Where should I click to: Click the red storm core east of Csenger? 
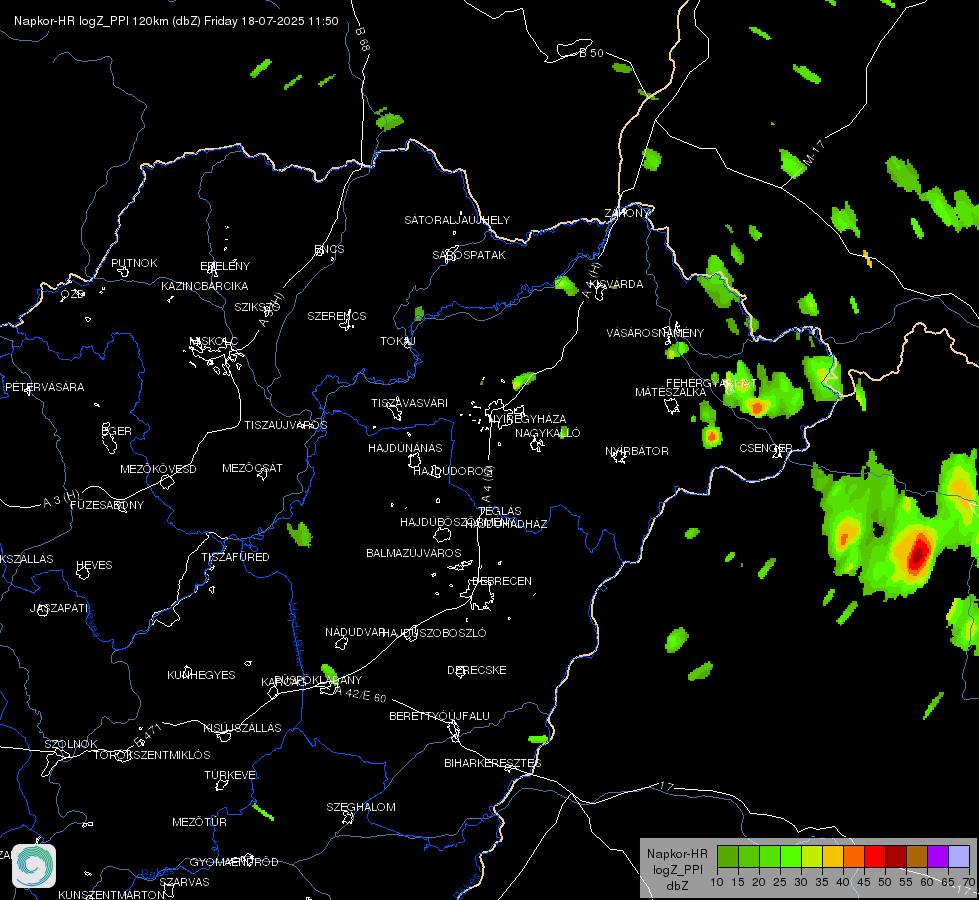tap(918, 553)
